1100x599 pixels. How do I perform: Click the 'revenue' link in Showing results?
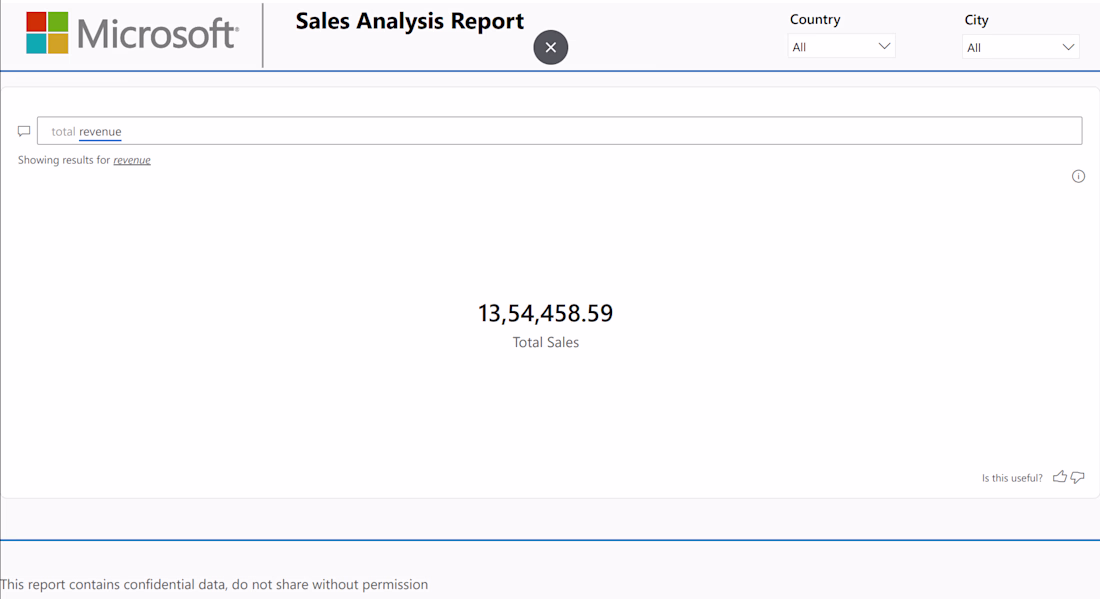[x=132, y=160]
